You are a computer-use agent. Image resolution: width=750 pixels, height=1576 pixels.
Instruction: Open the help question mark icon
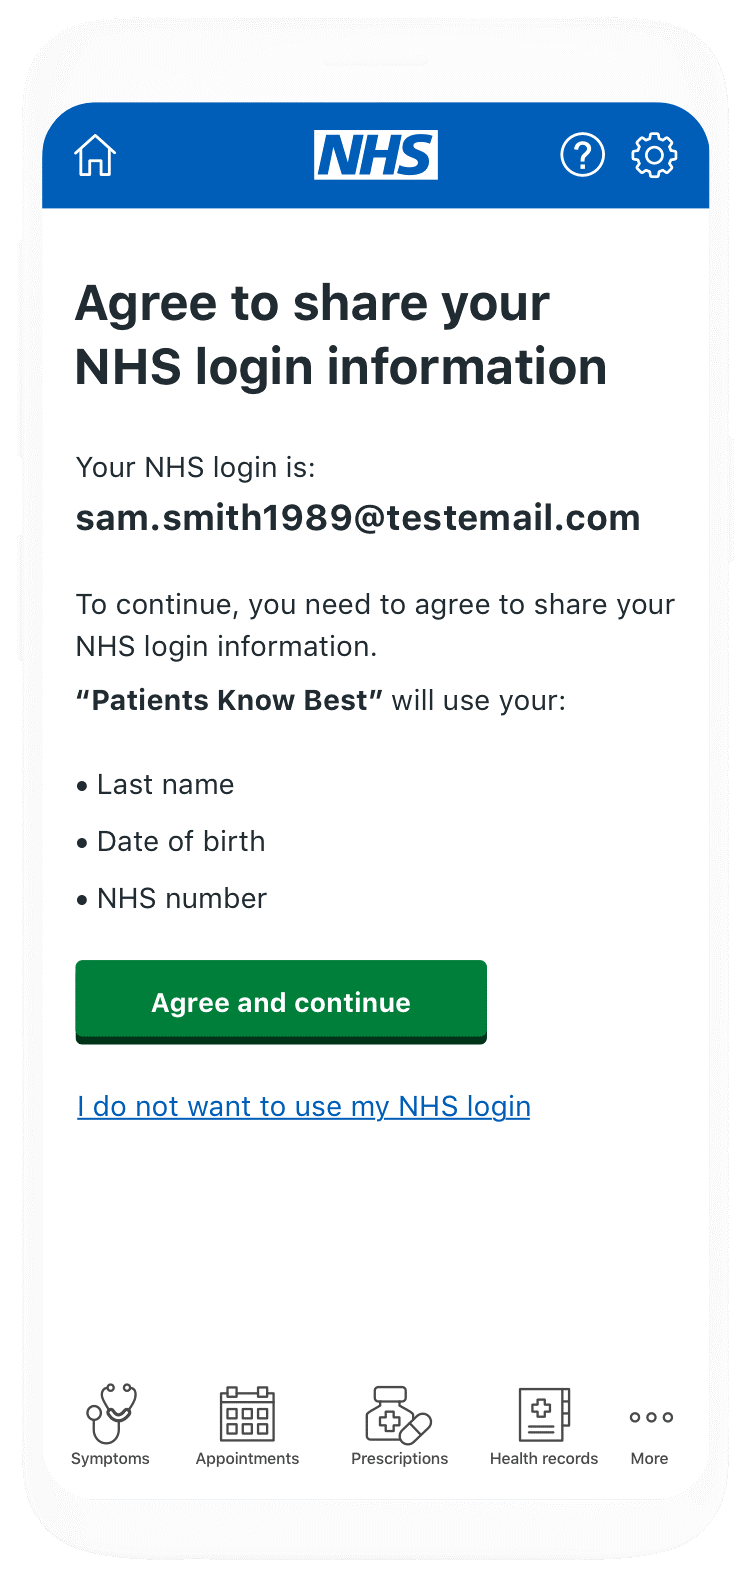coord(582,155)
